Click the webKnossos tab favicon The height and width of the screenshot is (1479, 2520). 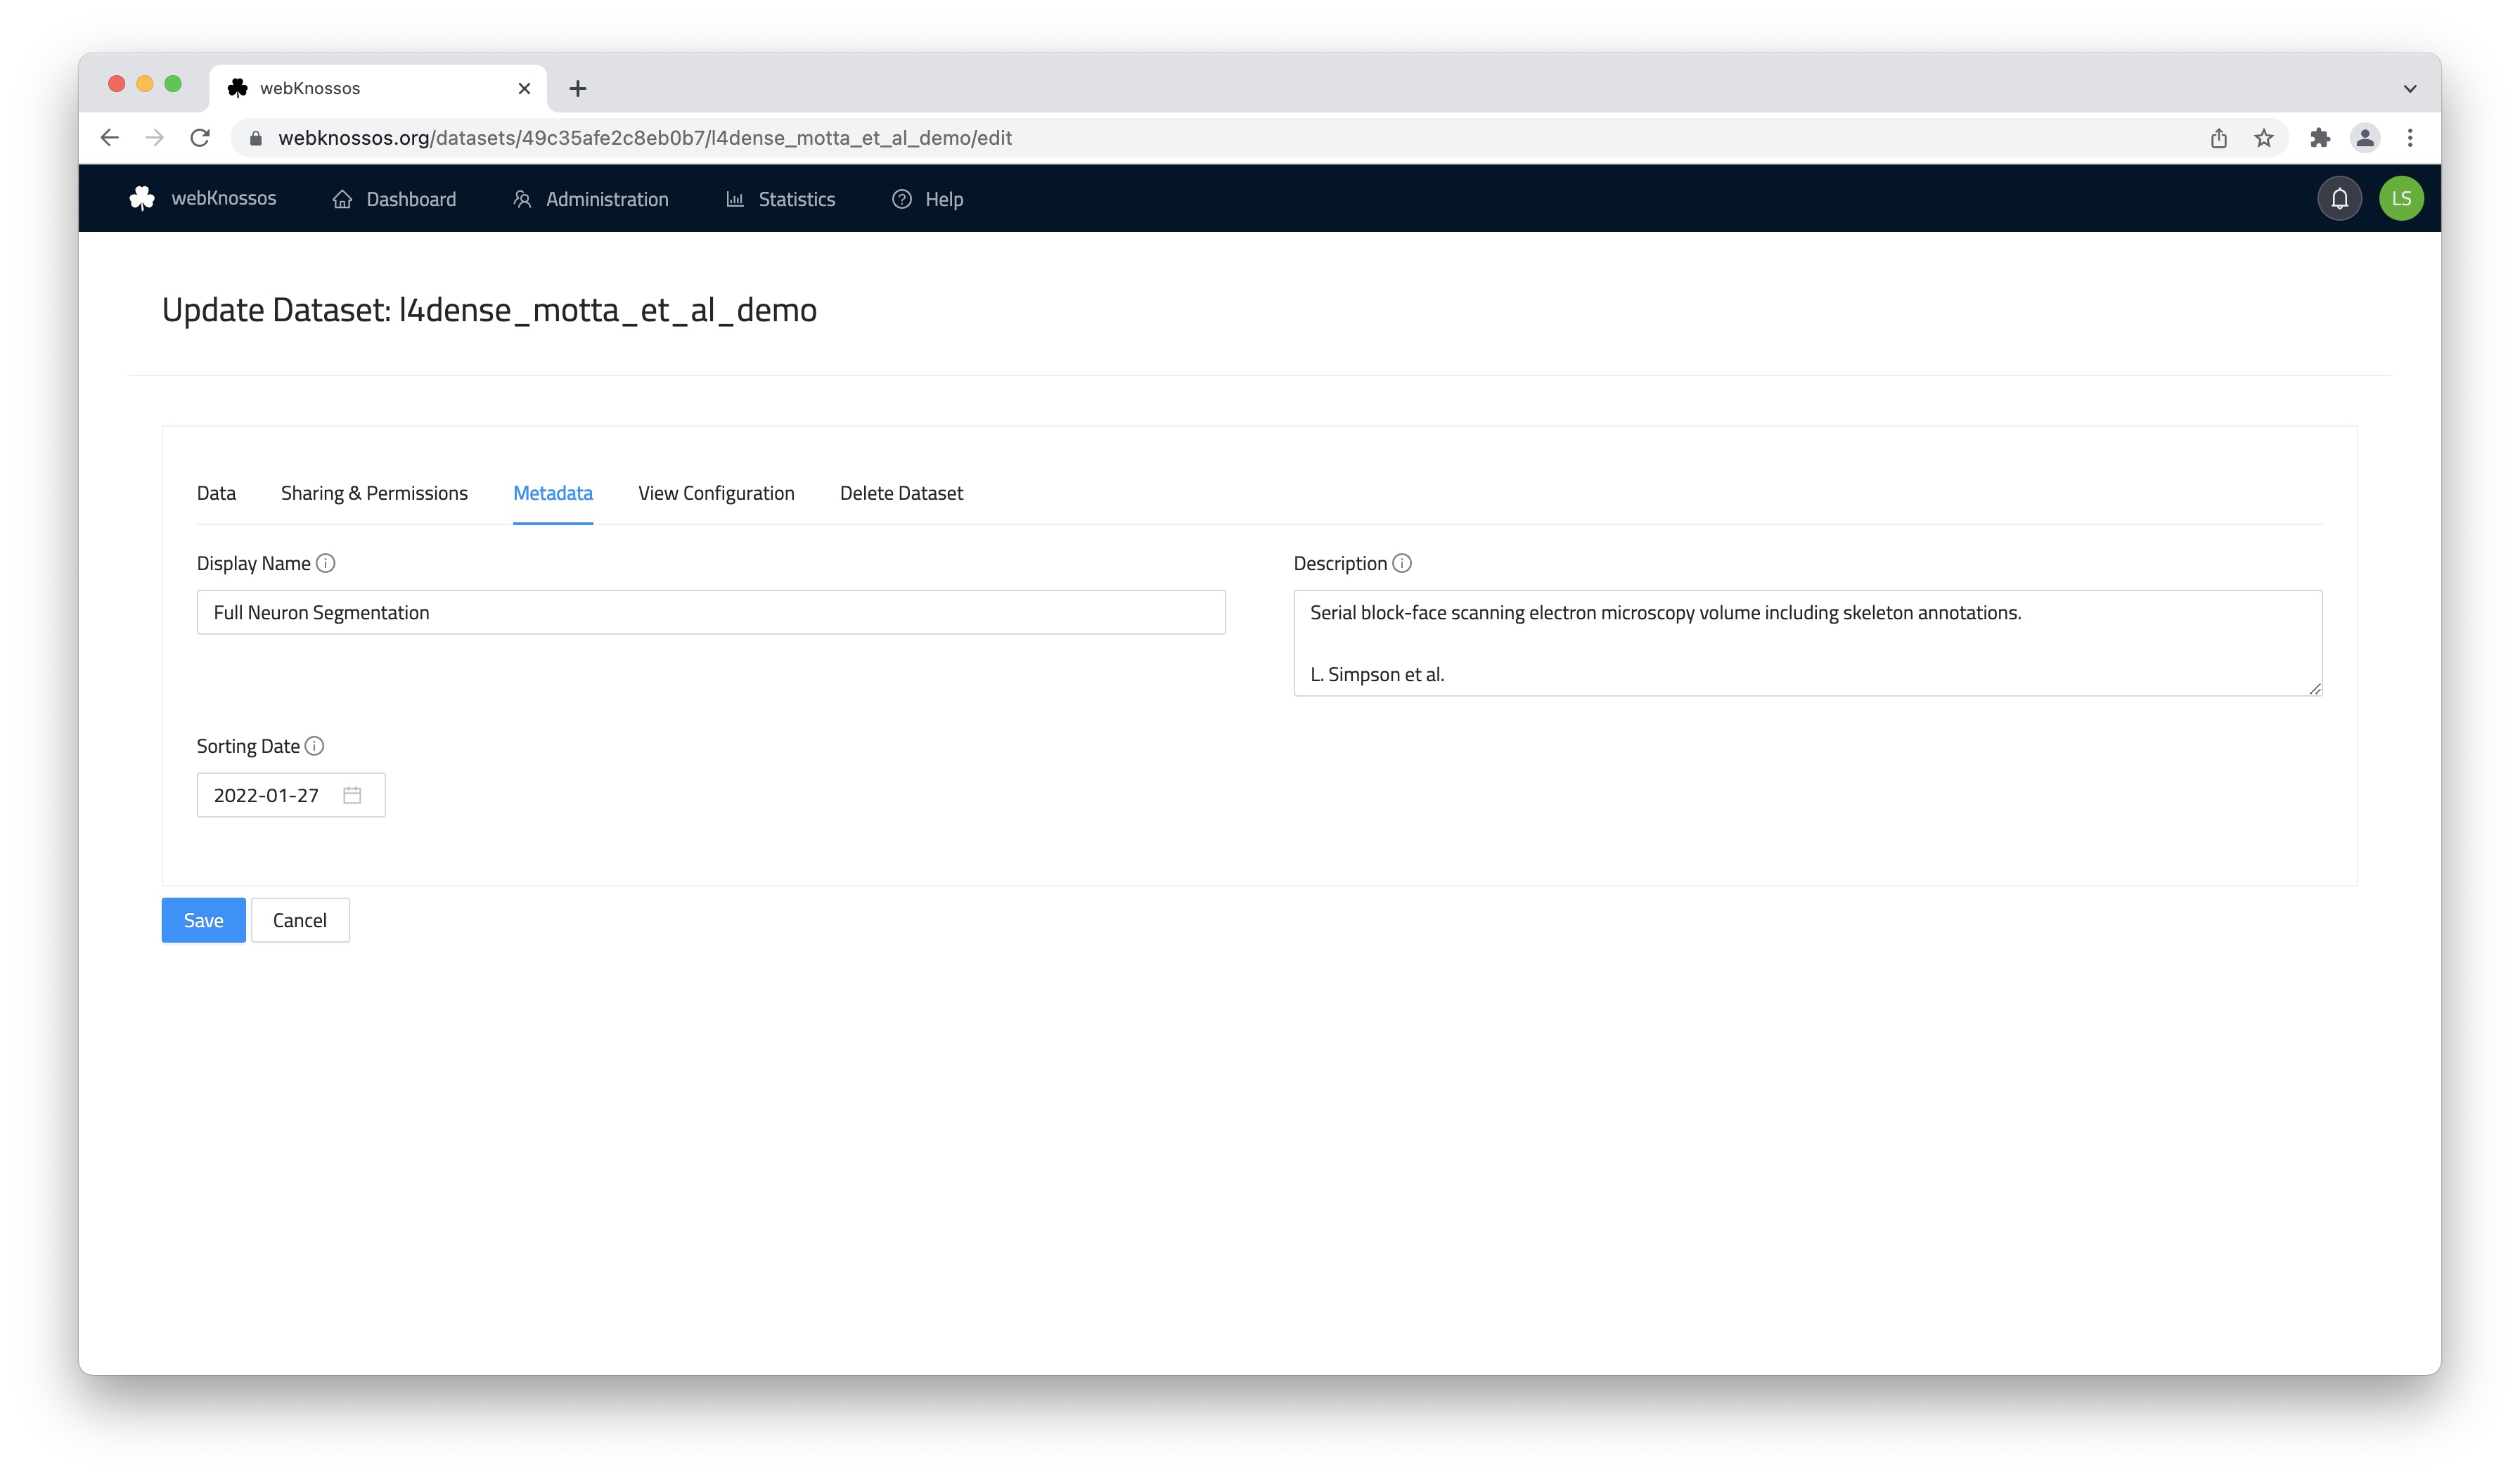click(237, 88)
